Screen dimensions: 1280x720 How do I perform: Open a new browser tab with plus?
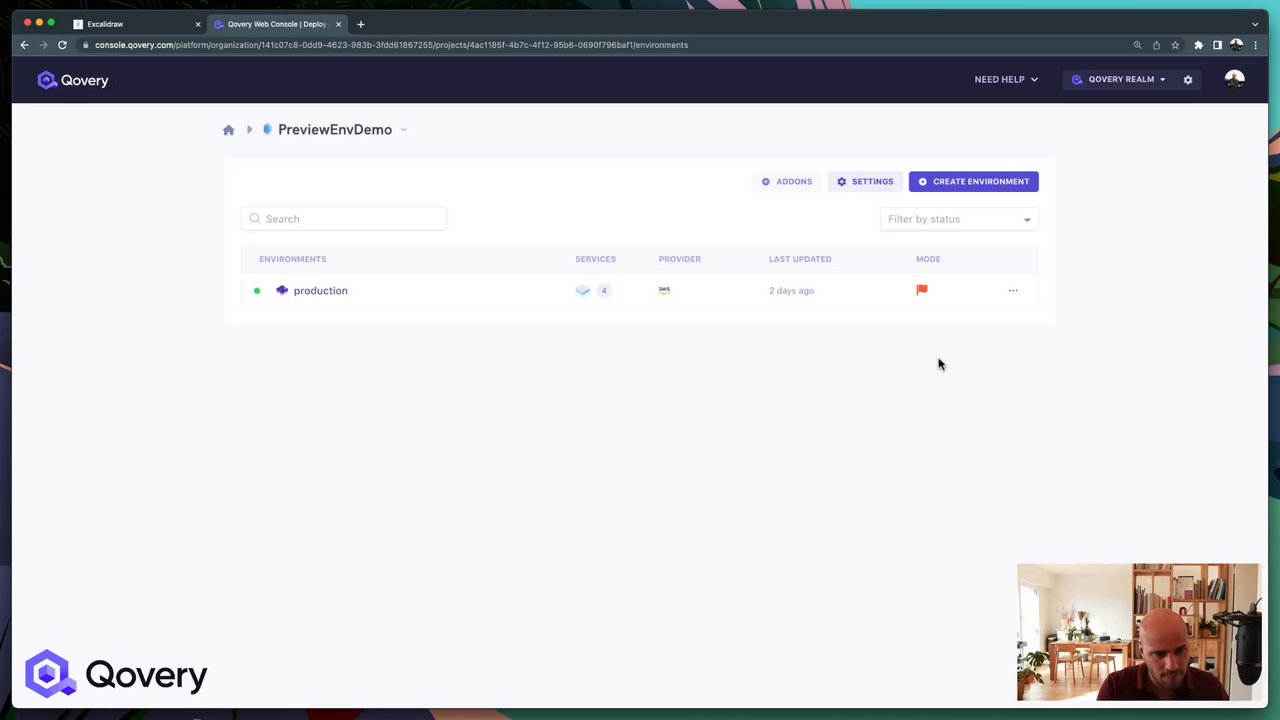pos(361,24)
